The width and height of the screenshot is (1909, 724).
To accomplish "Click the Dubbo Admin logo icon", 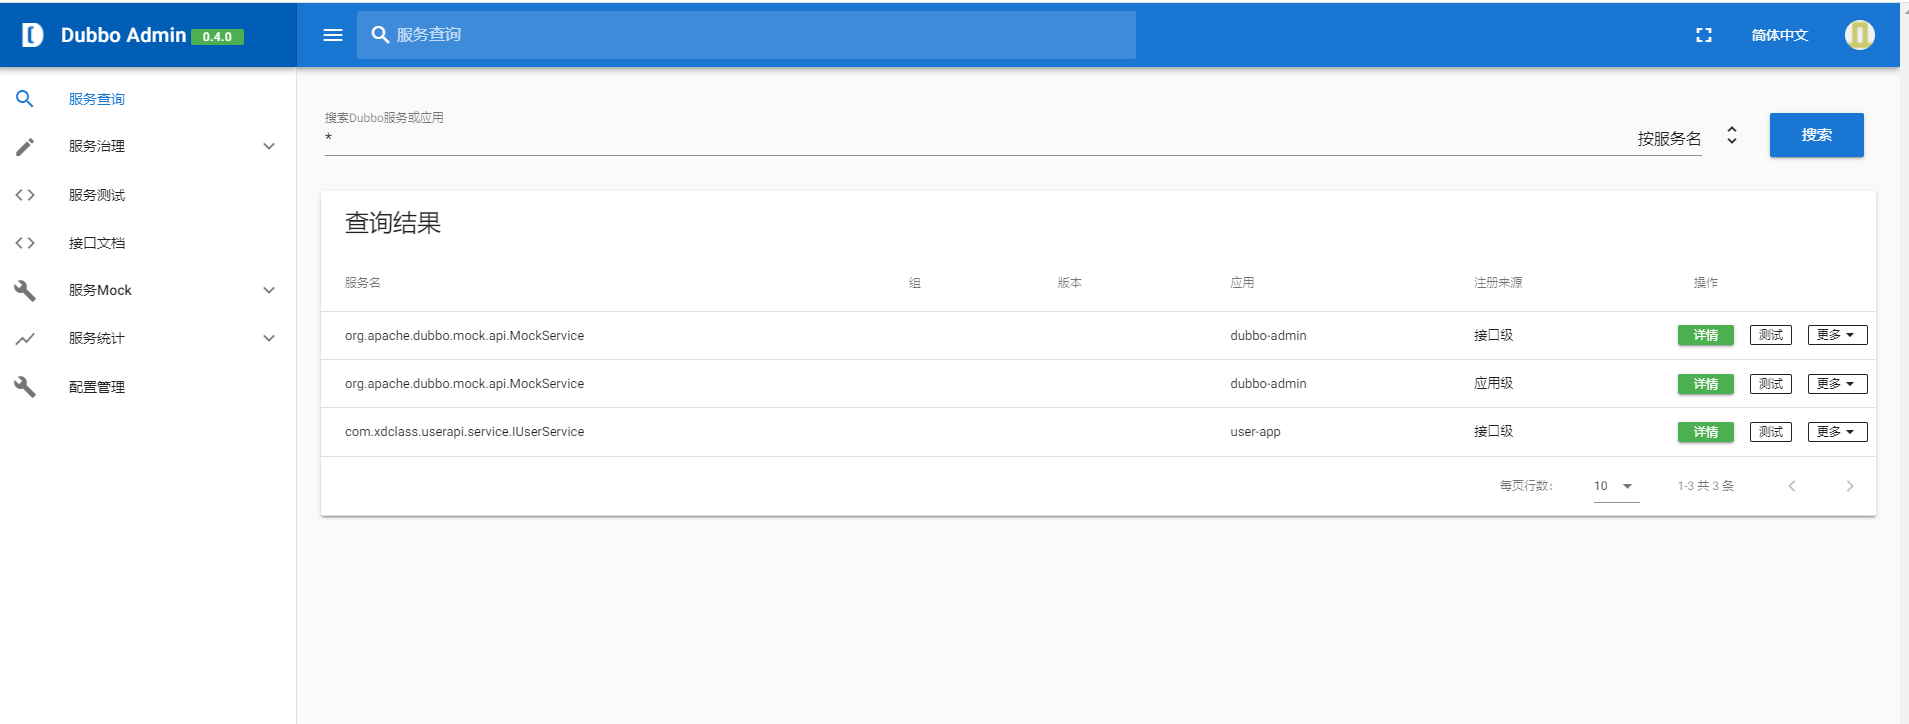I will coord(32,36).
